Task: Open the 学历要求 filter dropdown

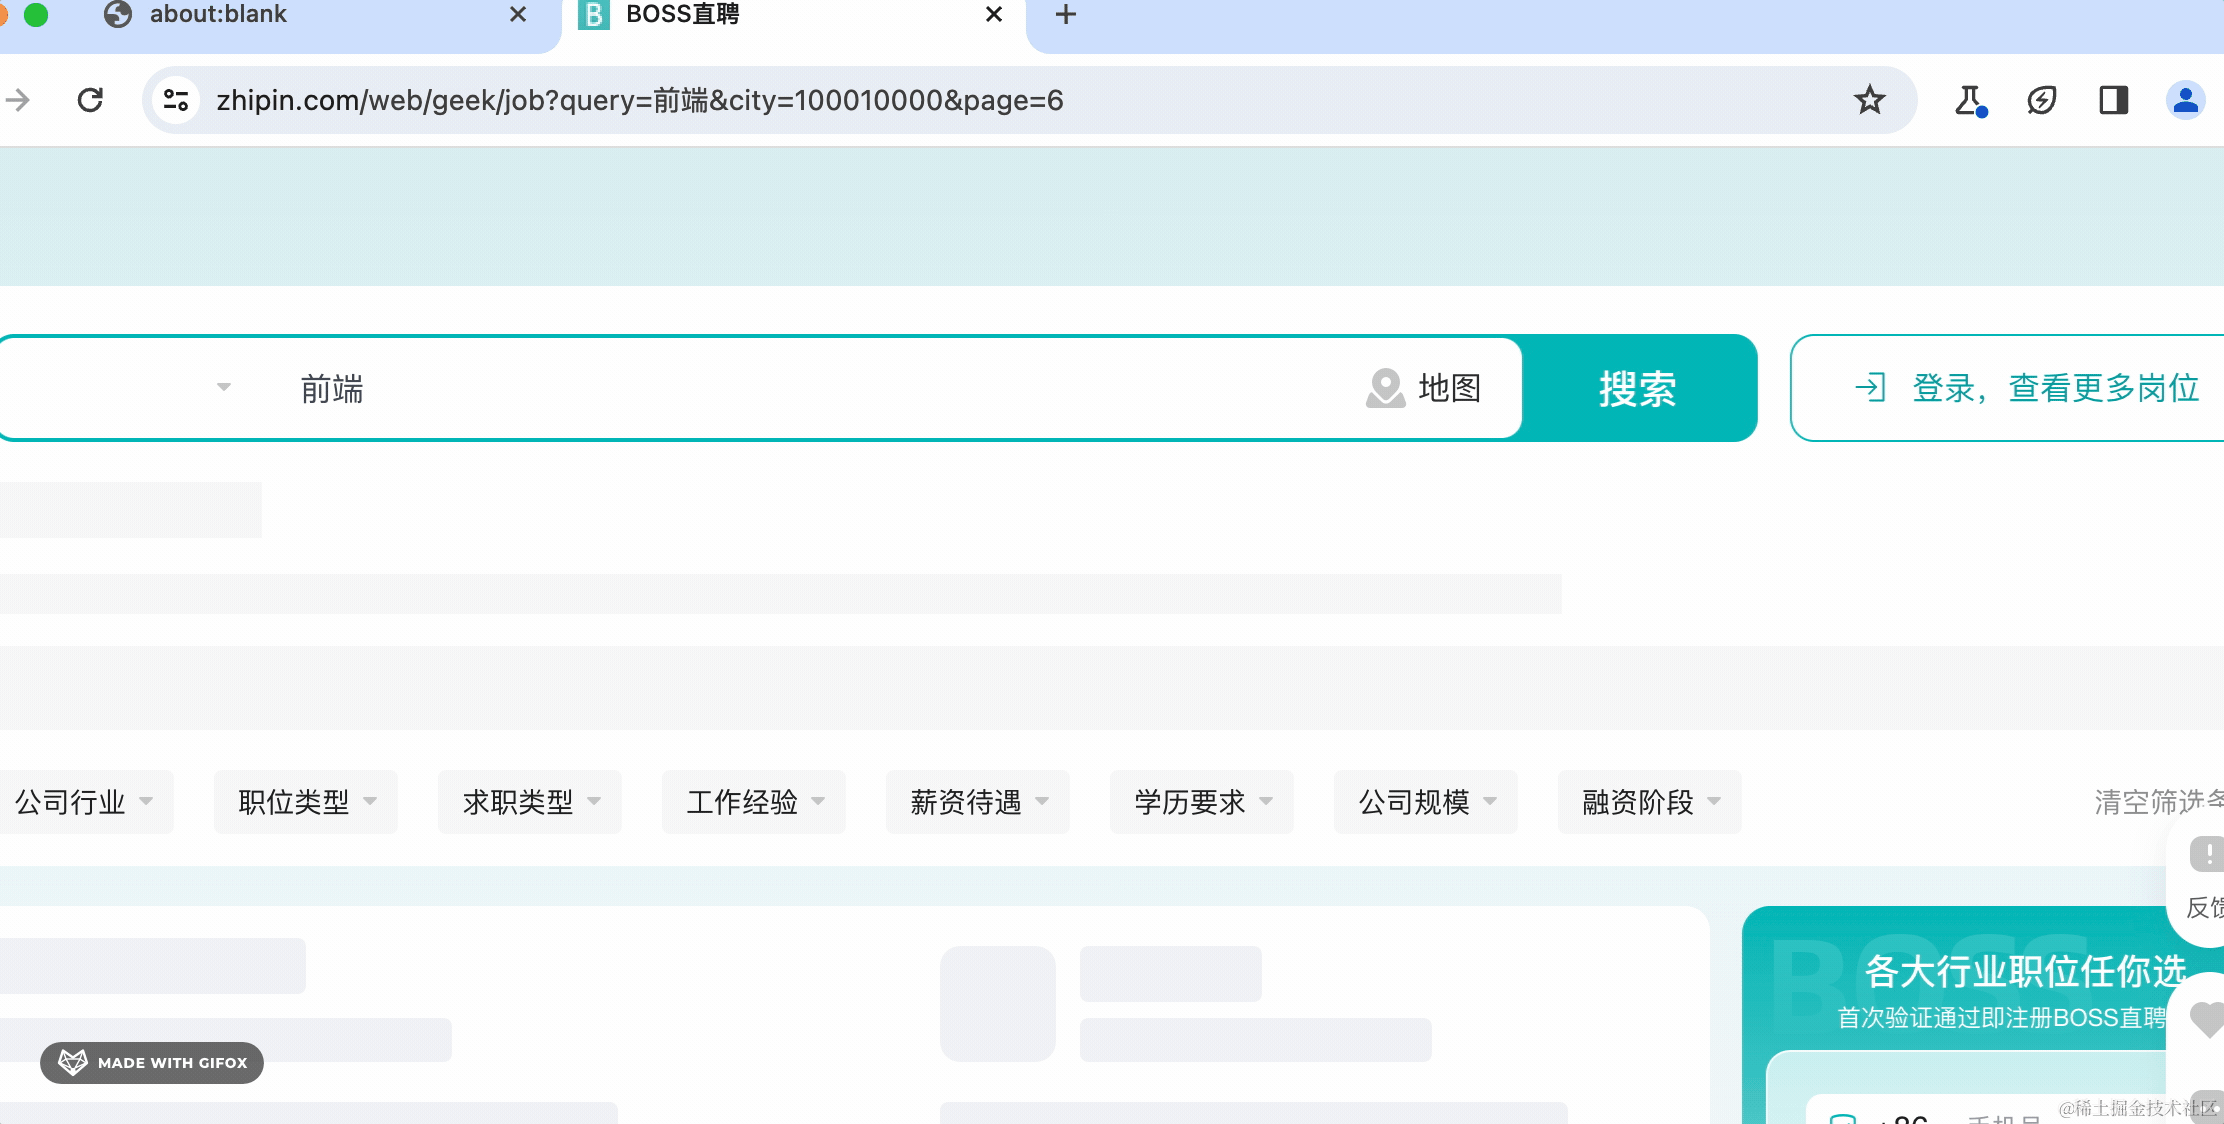Action: click(1202, 802)
